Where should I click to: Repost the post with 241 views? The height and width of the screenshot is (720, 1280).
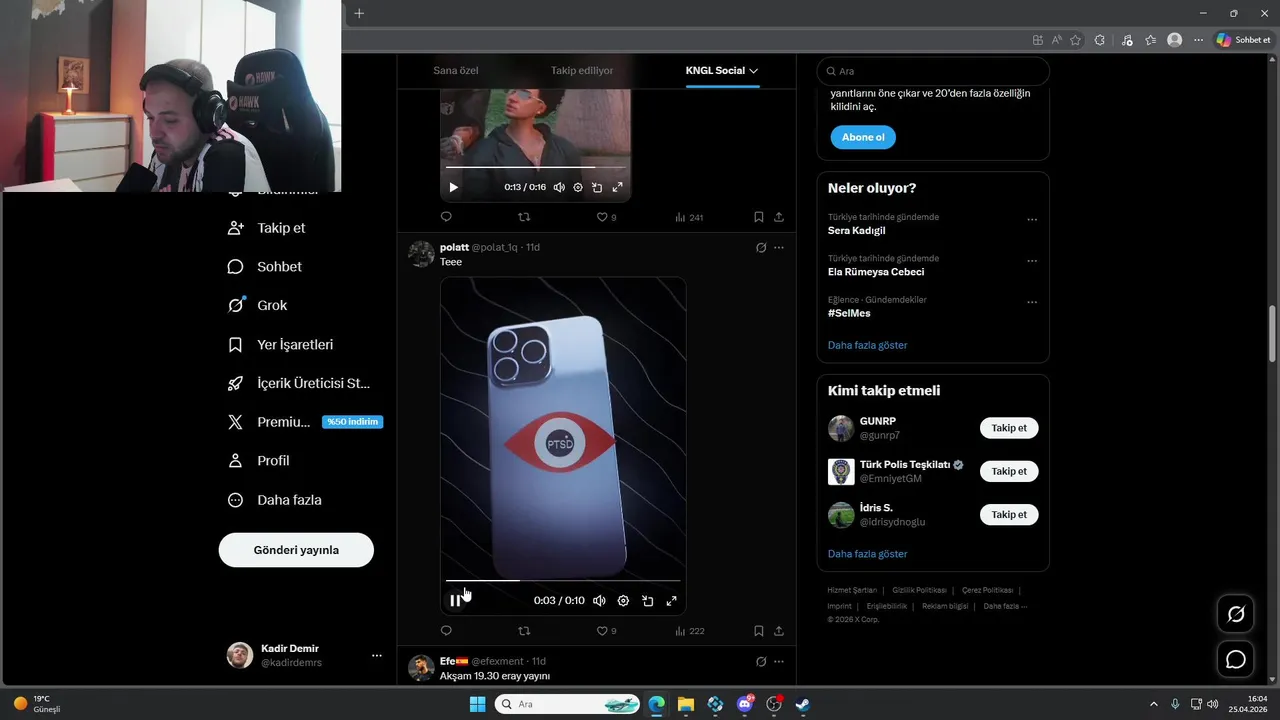[524, 217]
